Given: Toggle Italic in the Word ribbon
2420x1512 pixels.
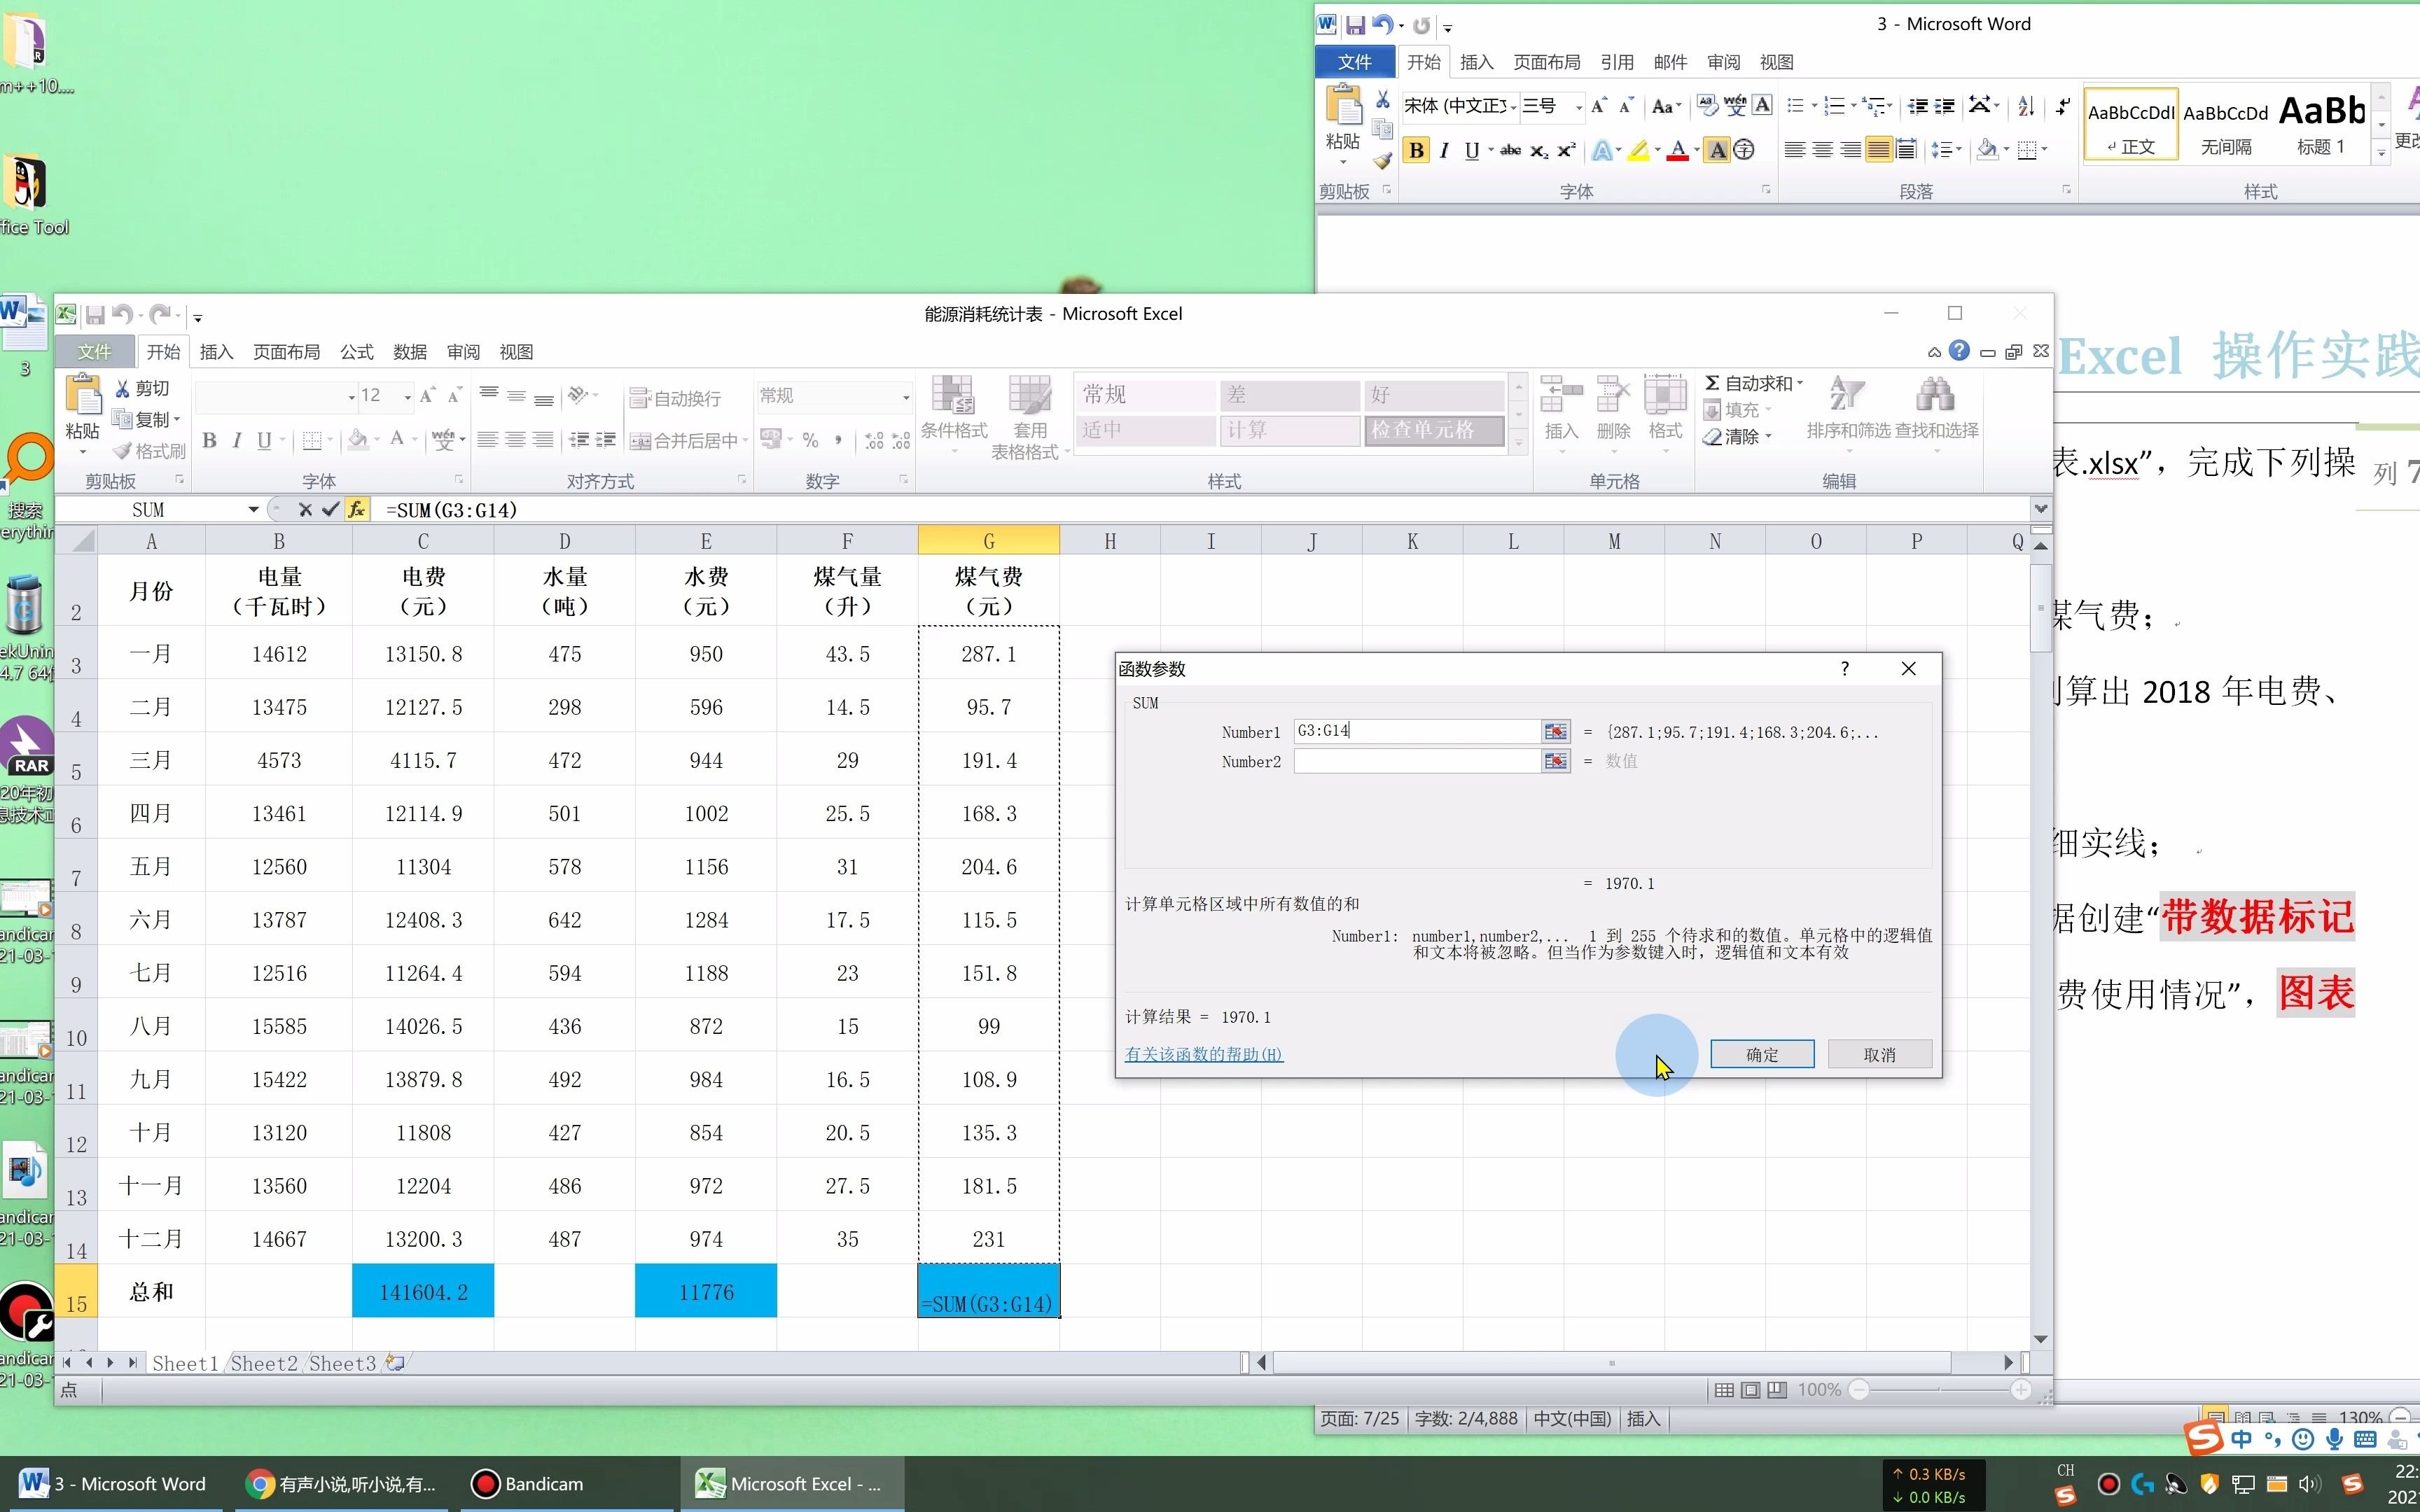Looking at the screenshot, I should tap(1444, 151).
